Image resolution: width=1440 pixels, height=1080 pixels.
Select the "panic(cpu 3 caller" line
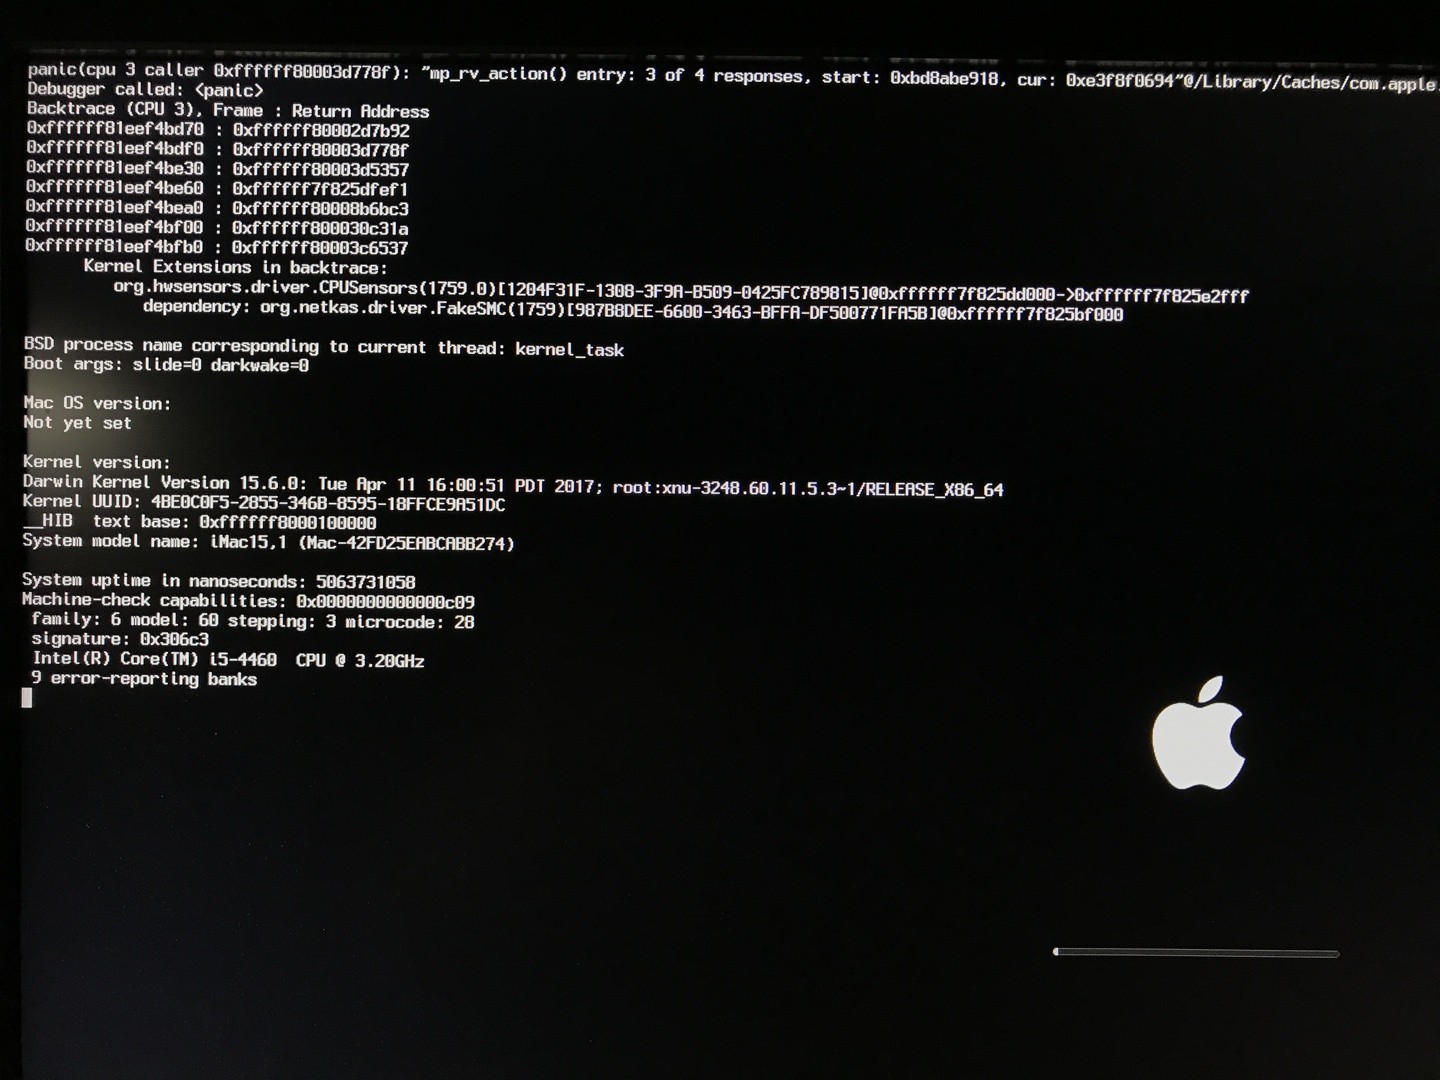tap(733, 76)
